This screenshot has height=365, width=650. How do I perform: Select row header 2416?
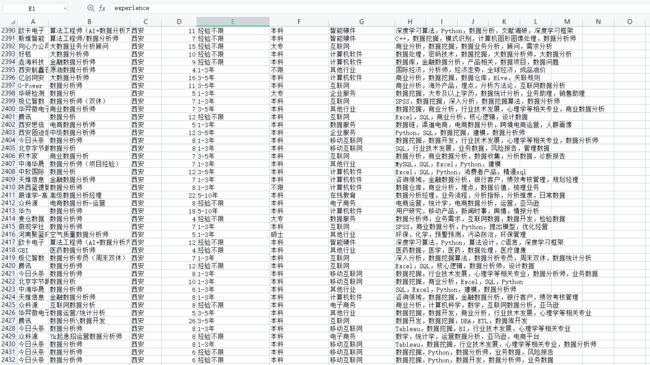[8, 234]
